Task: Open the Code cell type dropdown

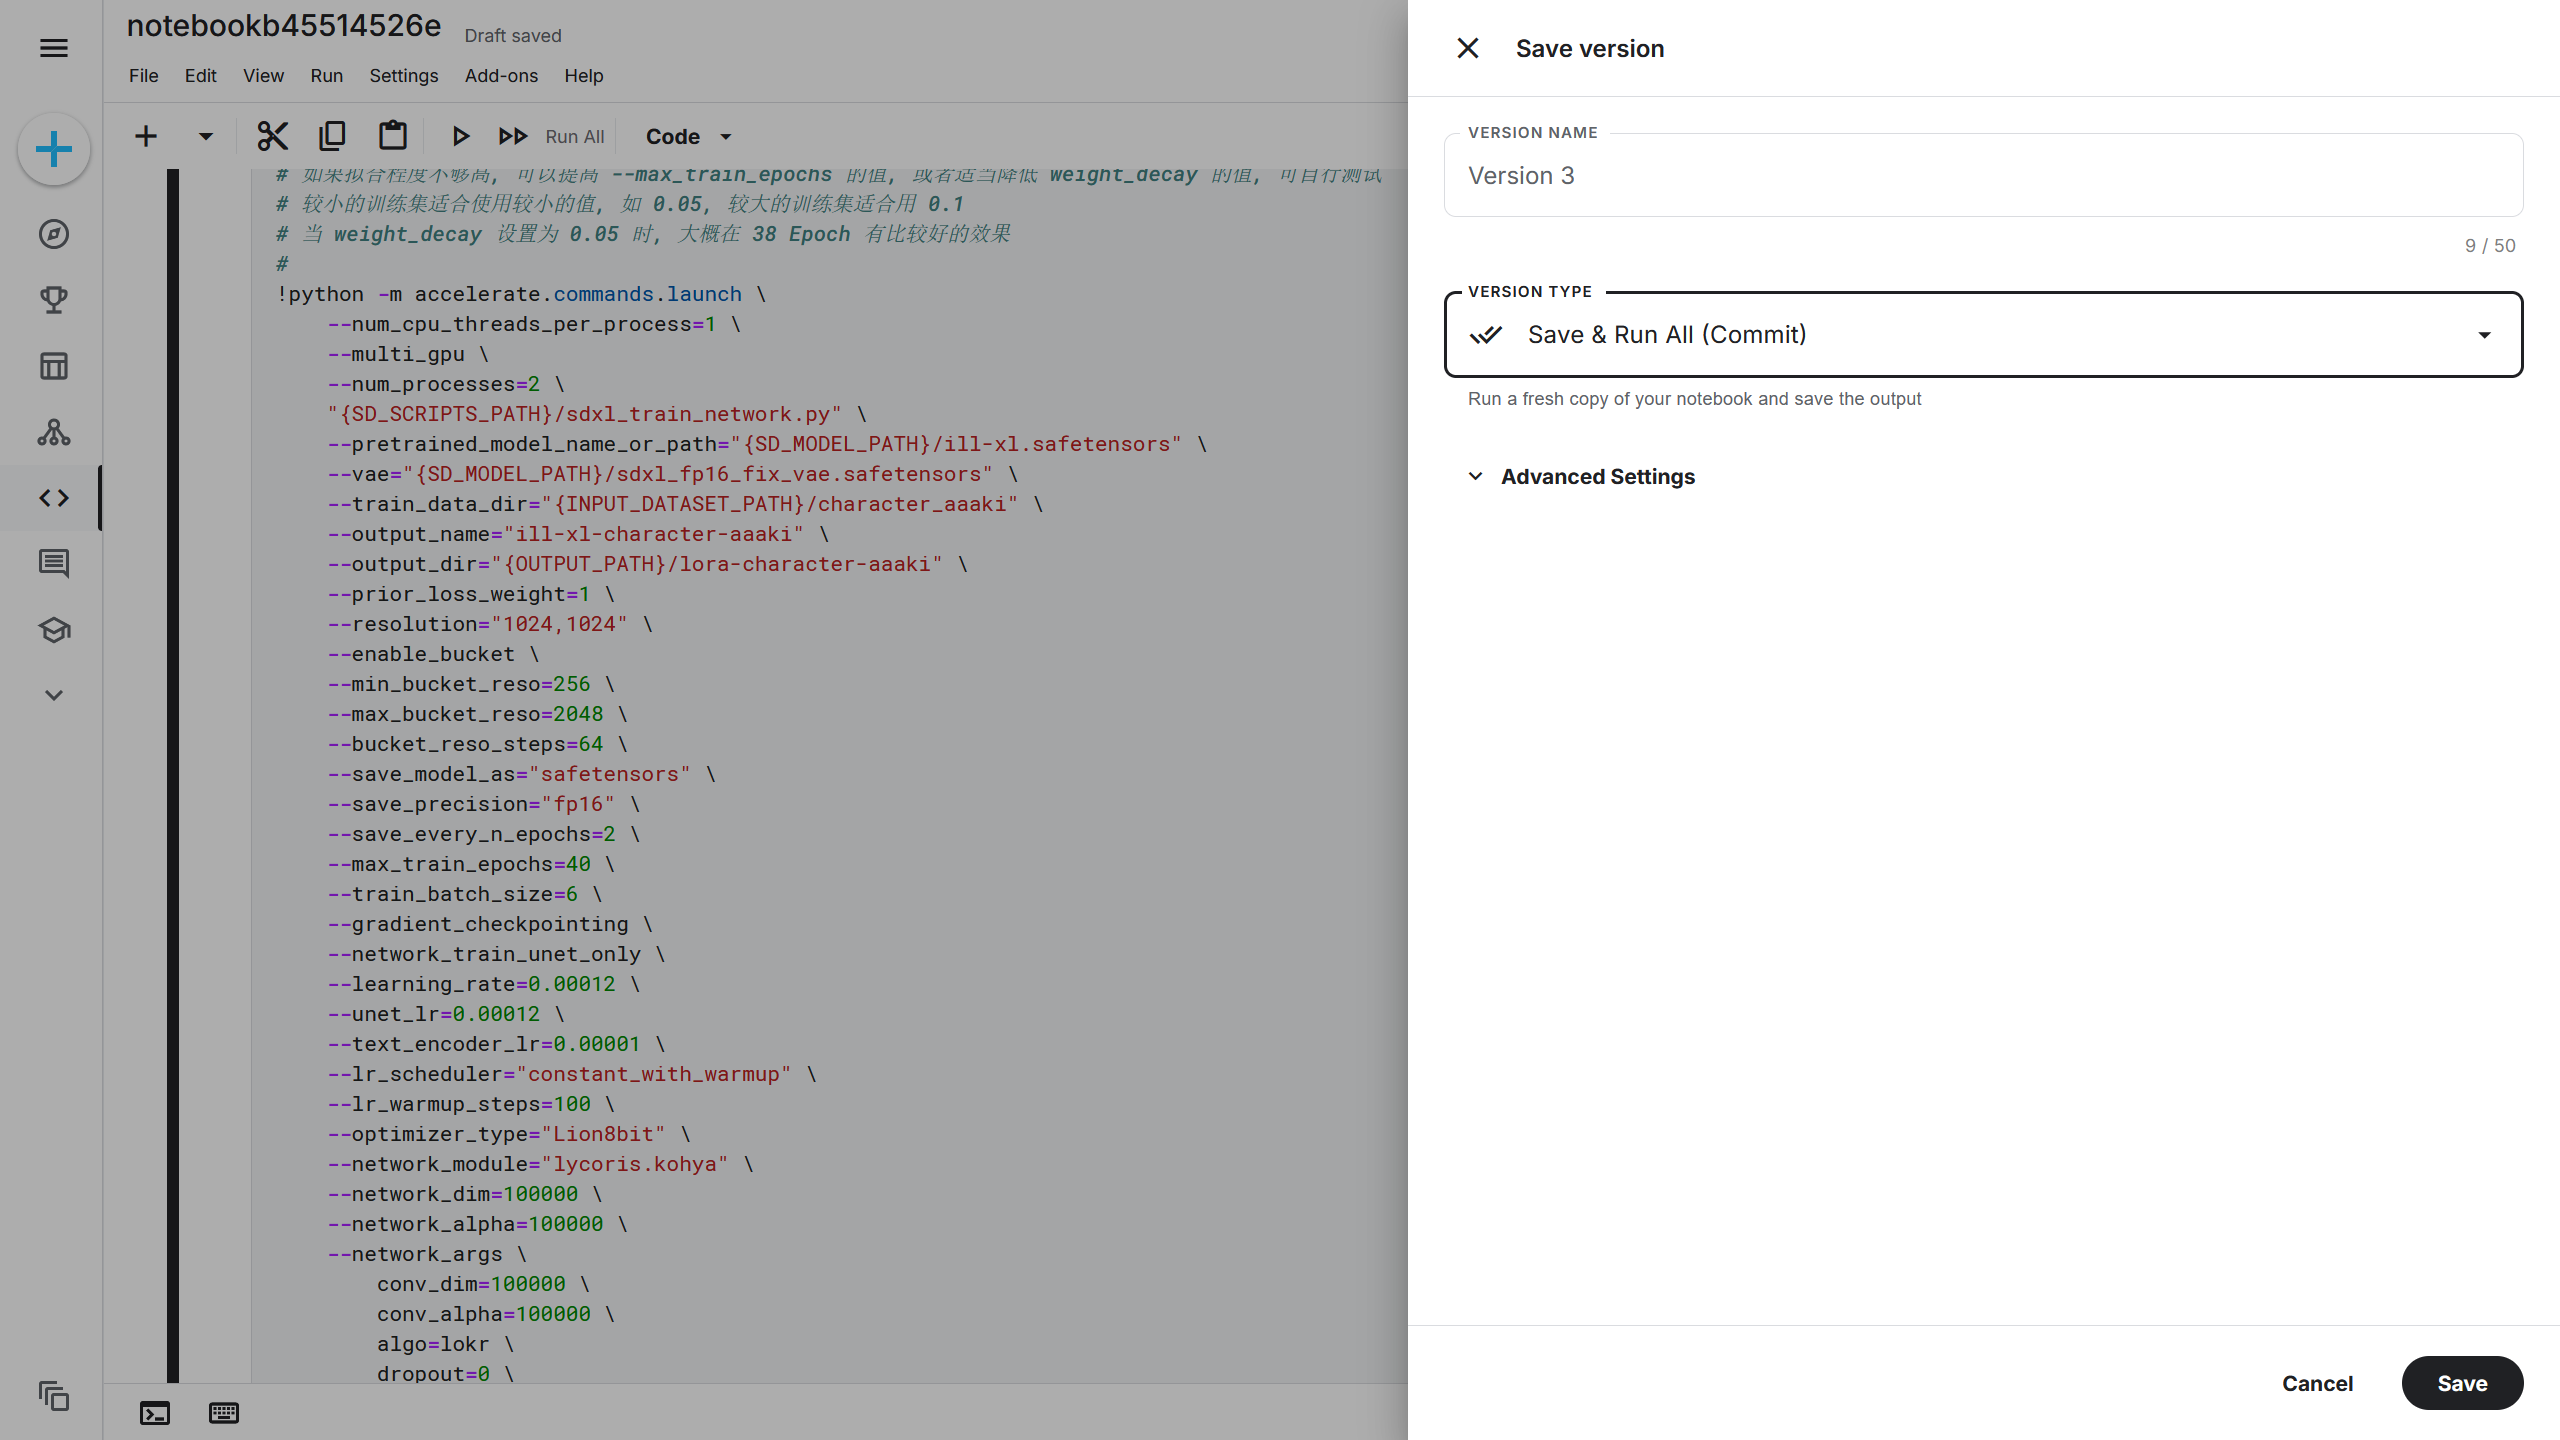Action: tap(688, 136)
